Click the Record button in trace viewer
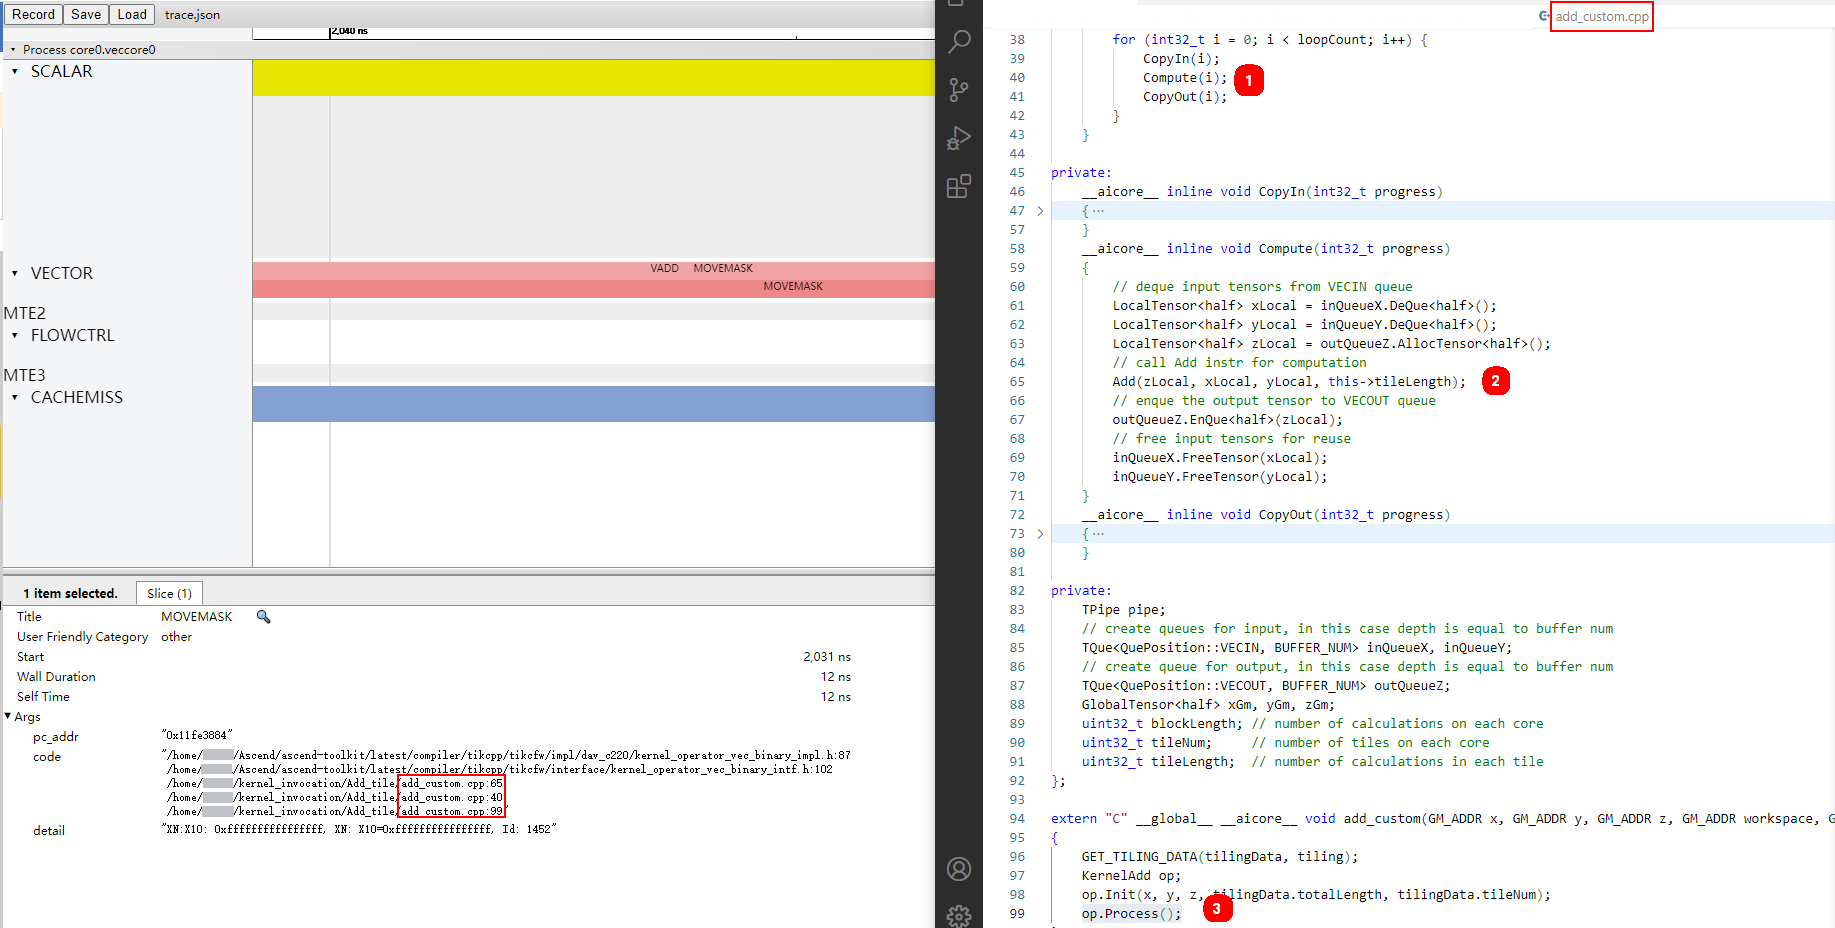The height and width of the screenshot is (928, 1835). coord(33,14)
